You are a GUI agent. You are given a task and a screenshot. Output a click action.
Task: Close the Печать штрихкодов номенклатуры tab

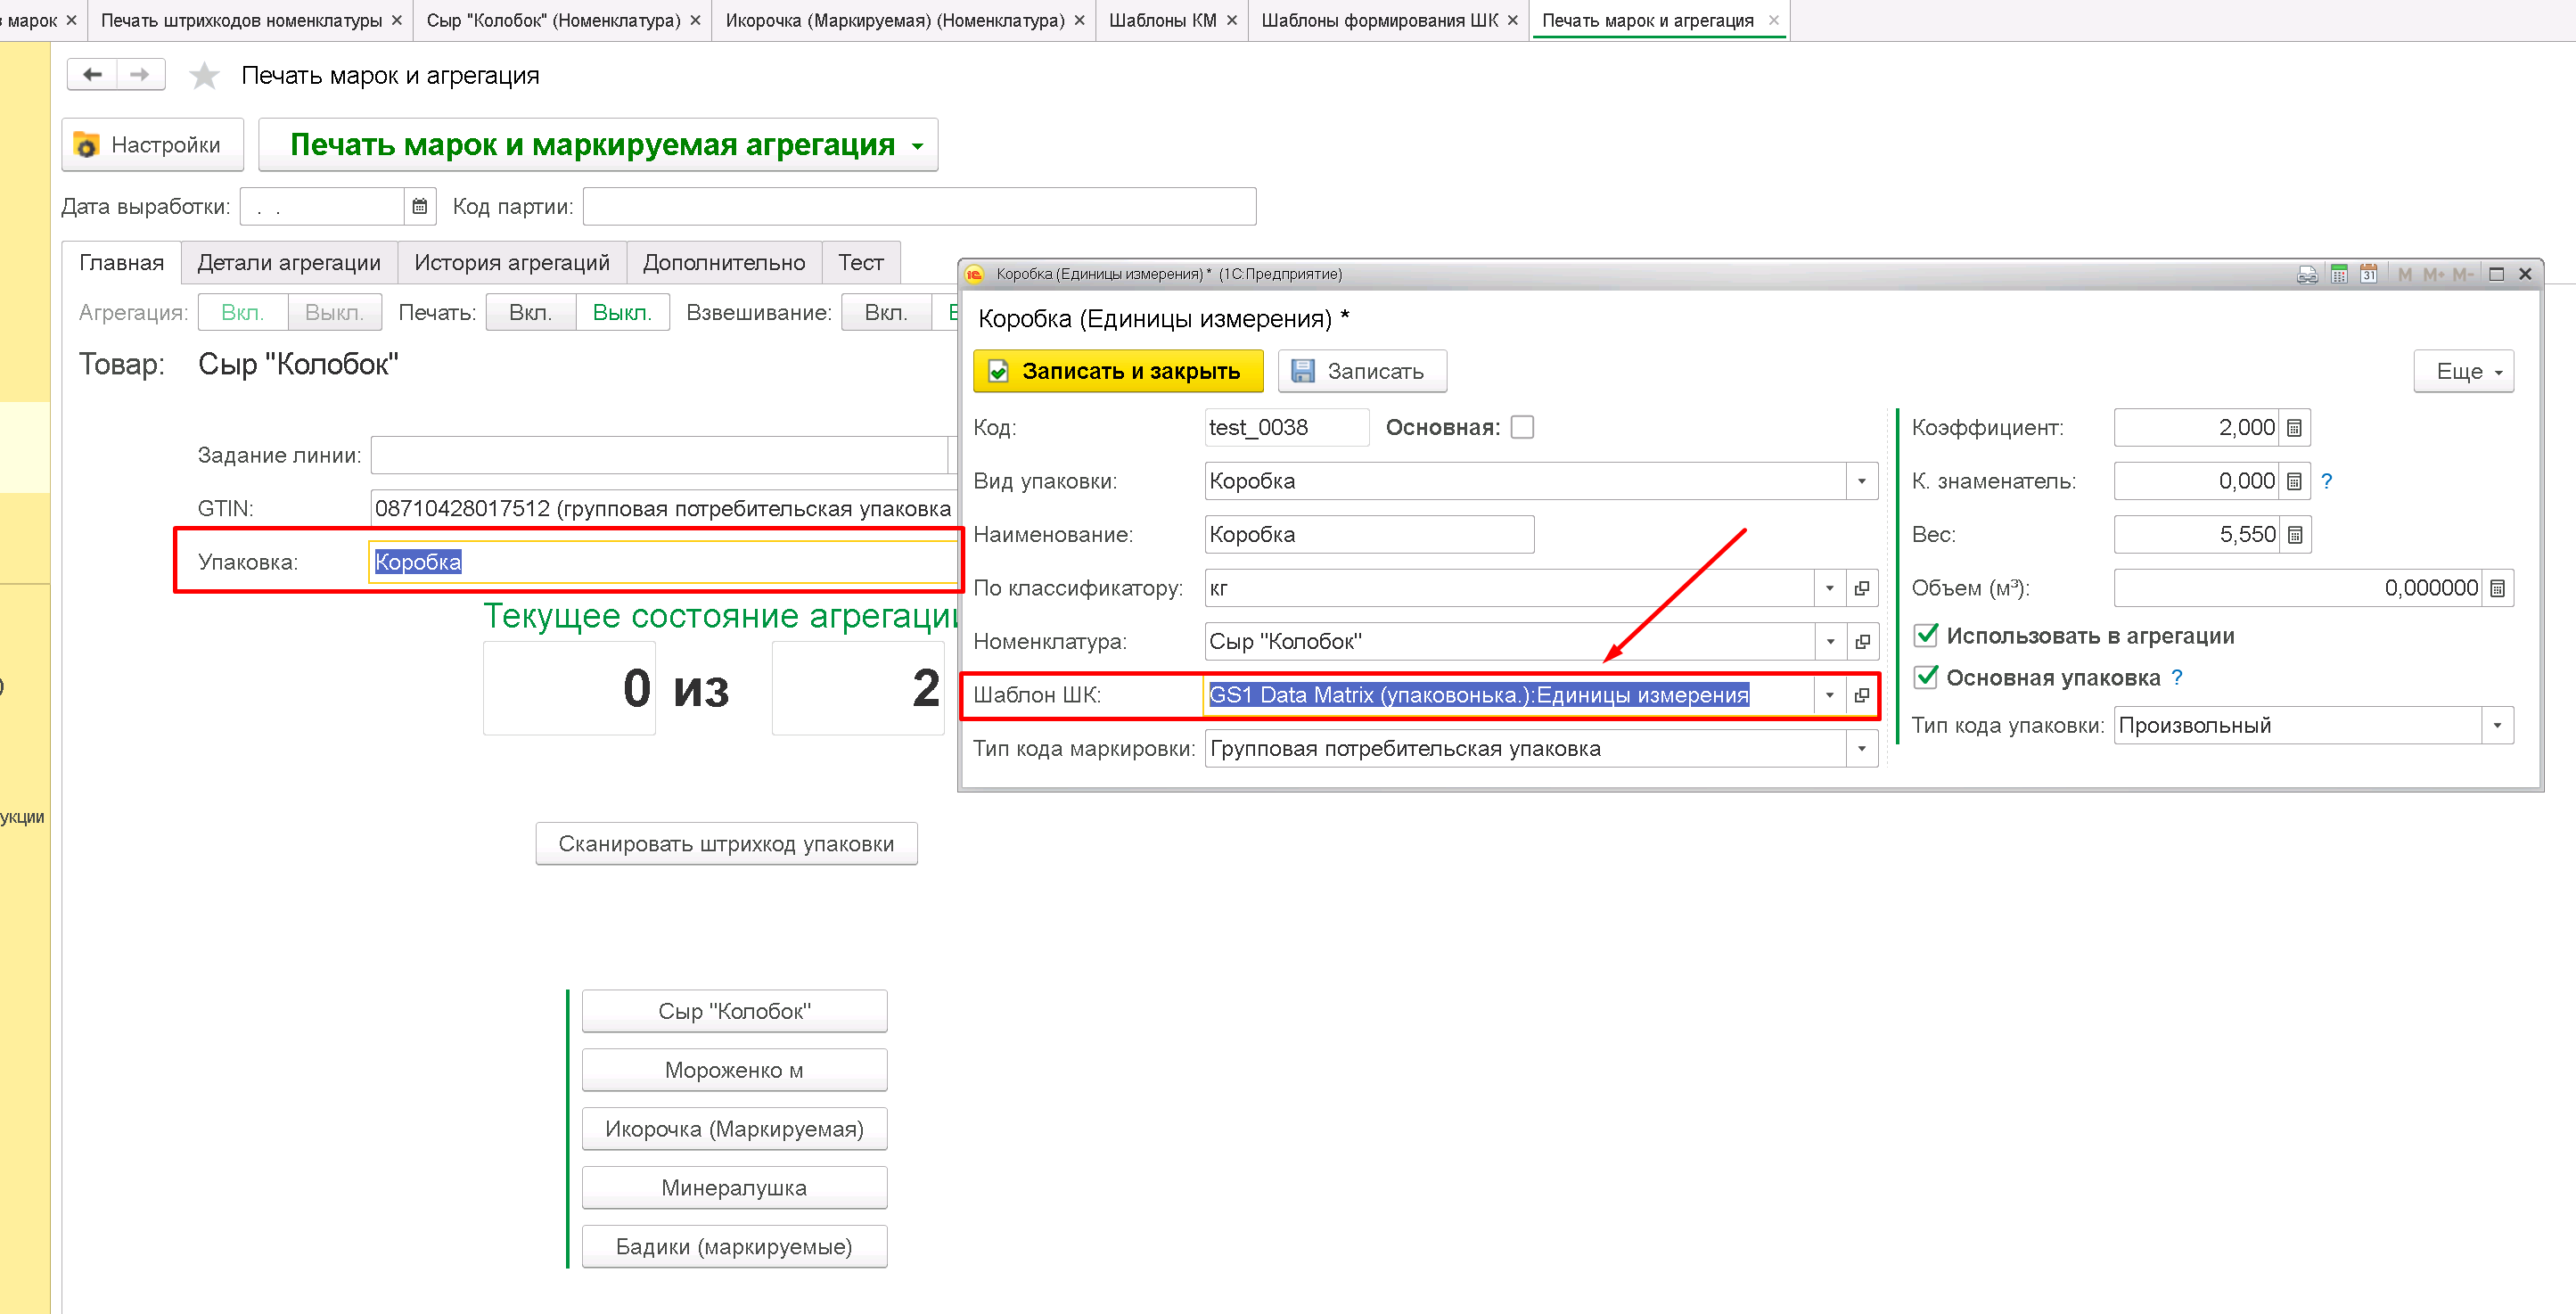pyautogui.click(x=397, y=20)
